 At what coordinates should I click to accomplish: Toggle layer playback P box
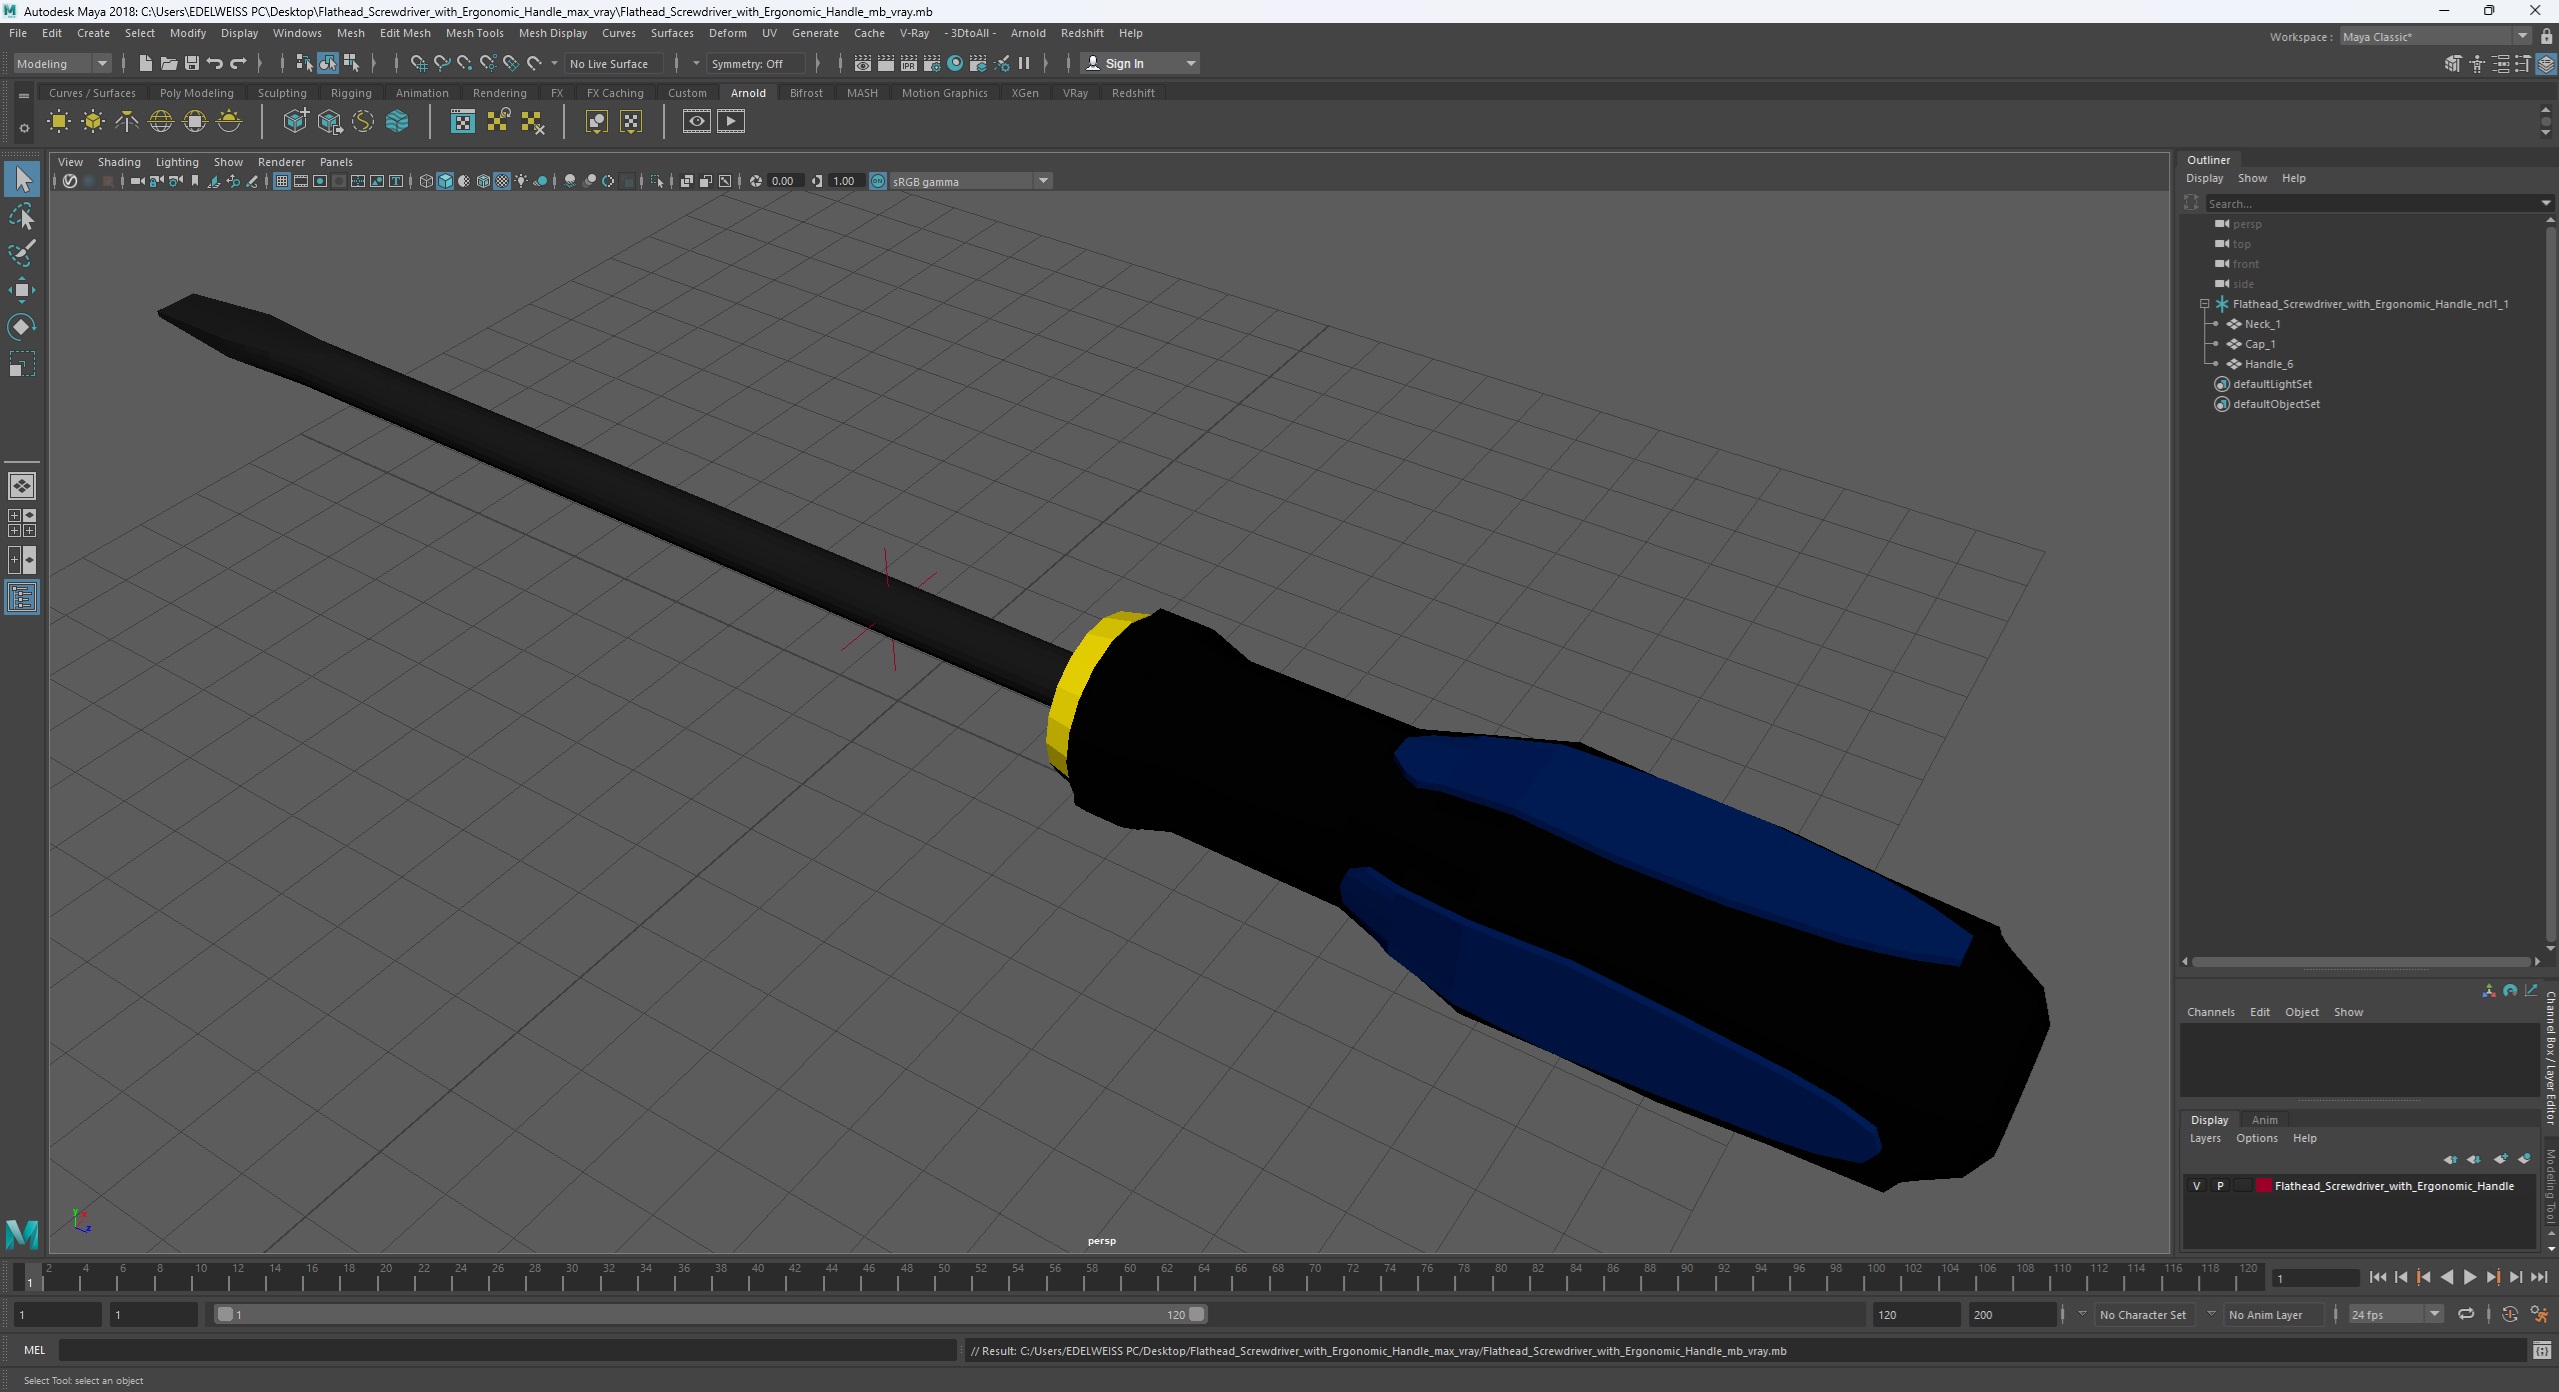[2221, 1186]
